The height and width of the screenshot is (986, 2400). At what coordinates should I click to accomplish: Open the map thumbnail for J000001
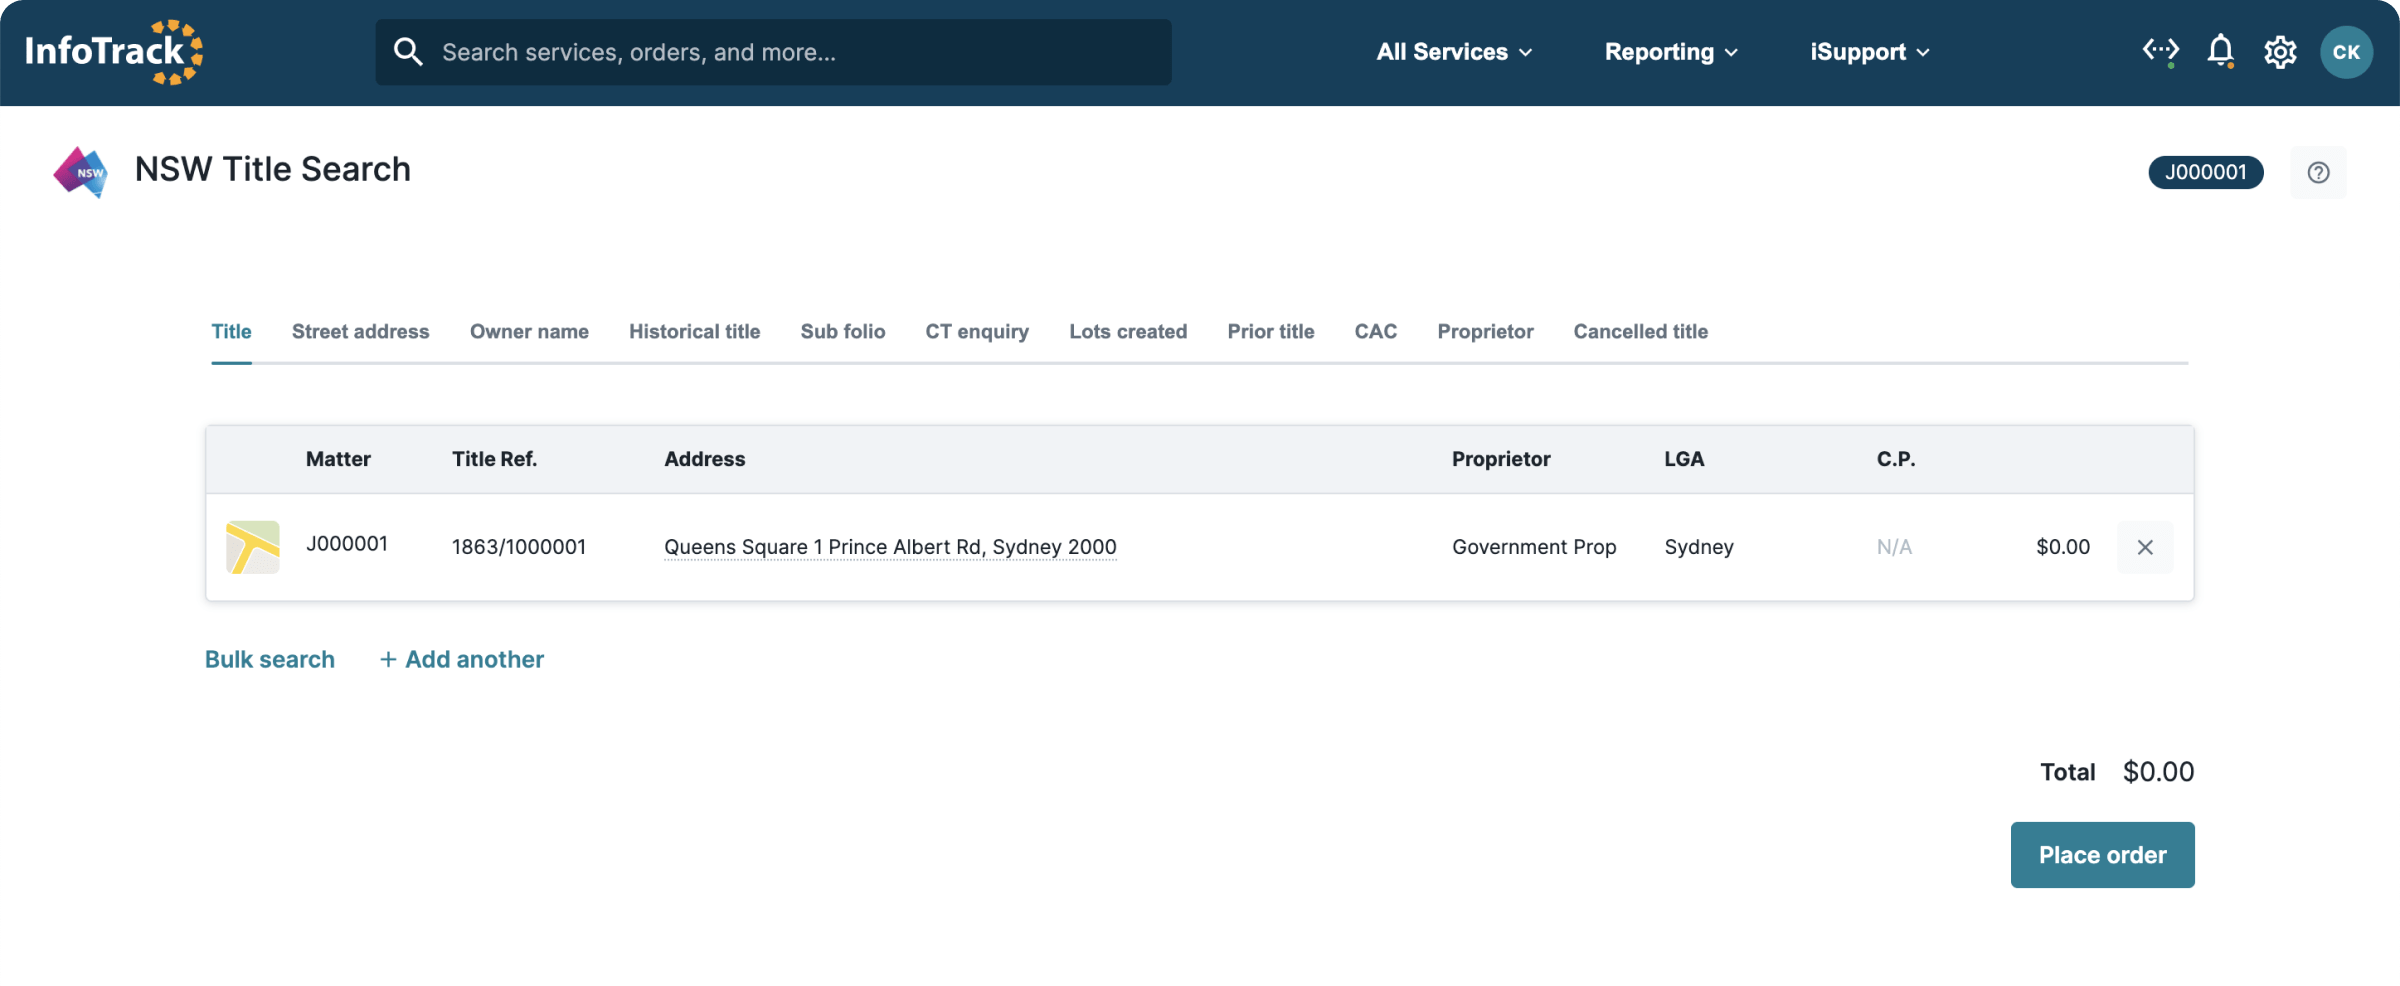click(x=253, y=547)
